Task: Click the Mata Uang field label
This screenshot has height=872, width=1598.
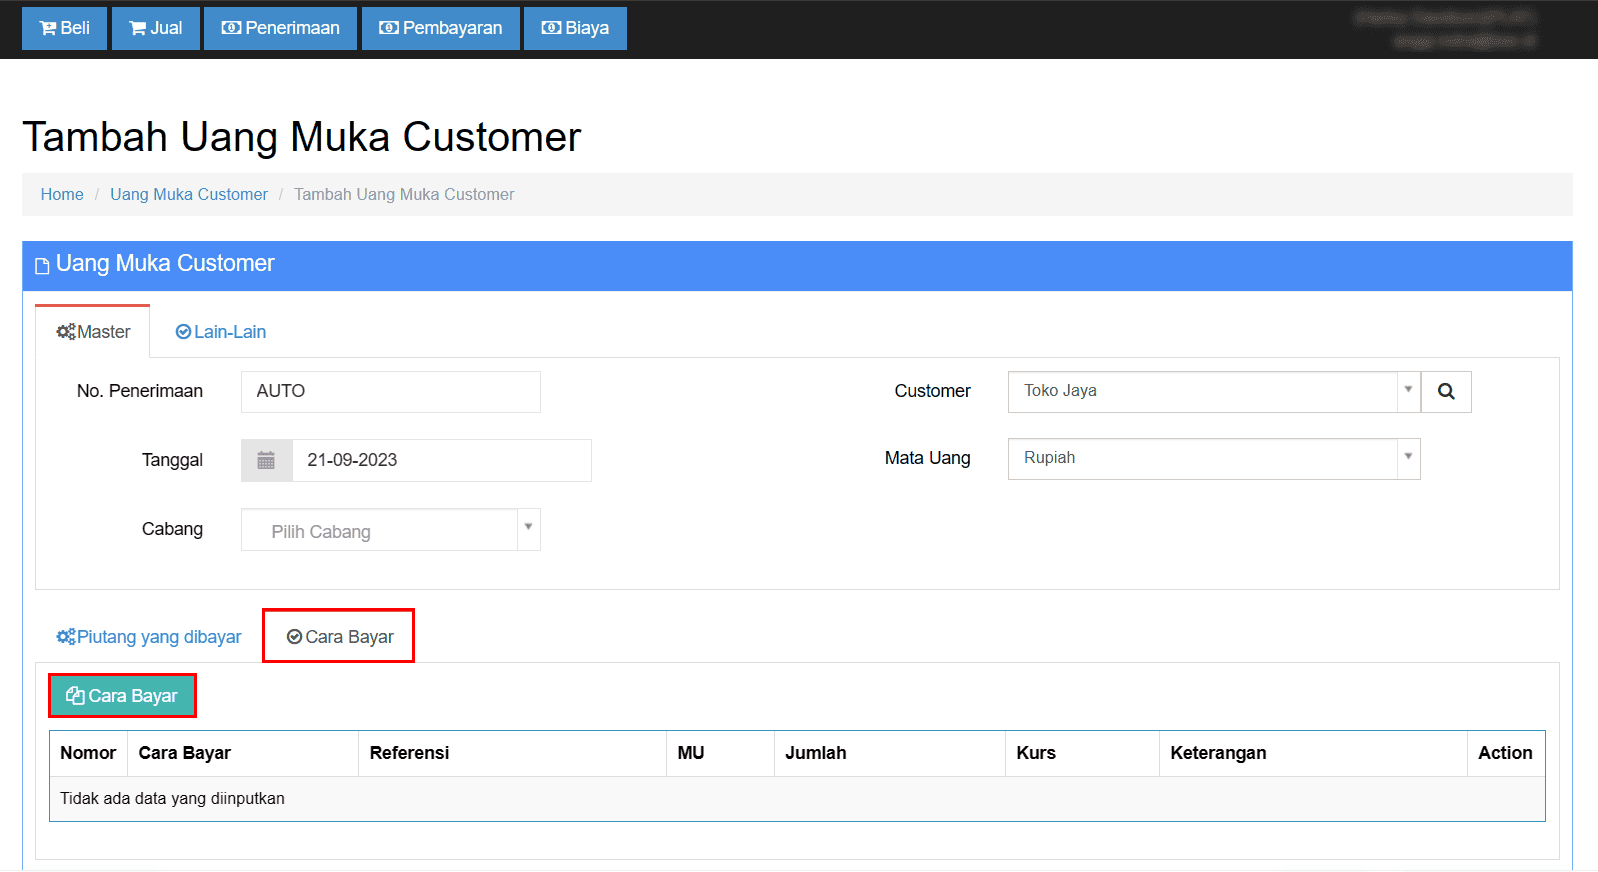Action: [927, 458]
